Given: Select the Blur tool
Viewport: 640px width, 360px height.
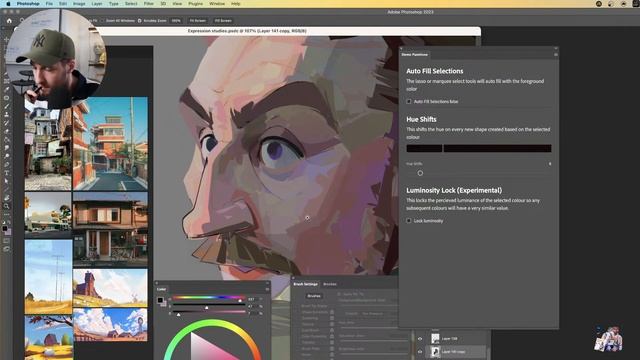Looking at the screenshot, I should coord(7,148).
